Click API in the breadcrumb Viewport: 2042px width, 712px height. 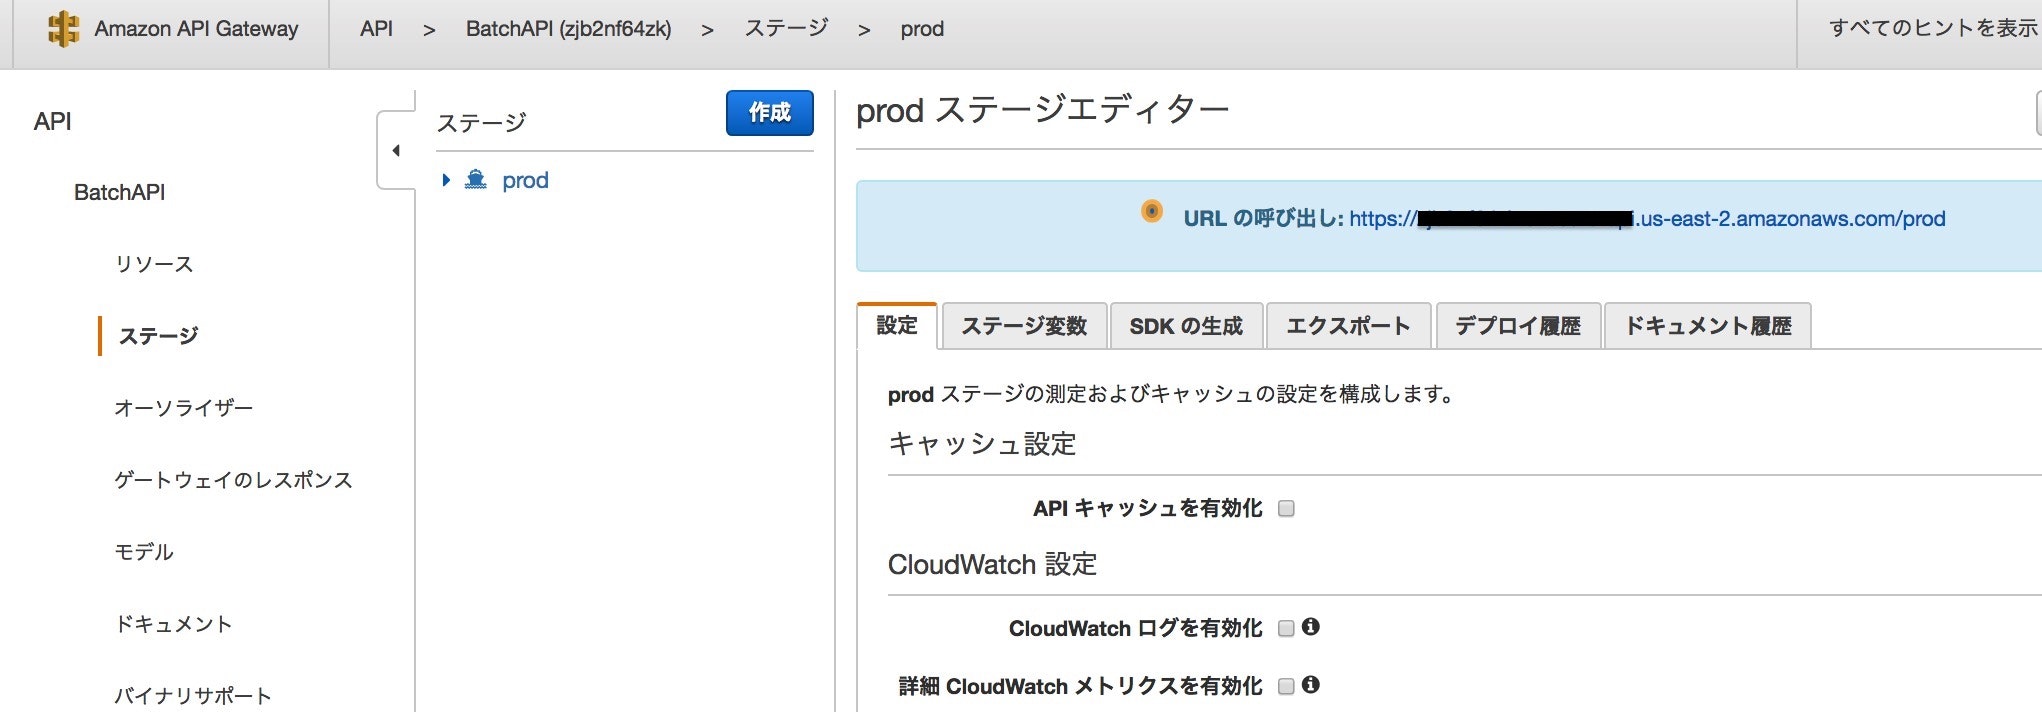tap(376, 29)
